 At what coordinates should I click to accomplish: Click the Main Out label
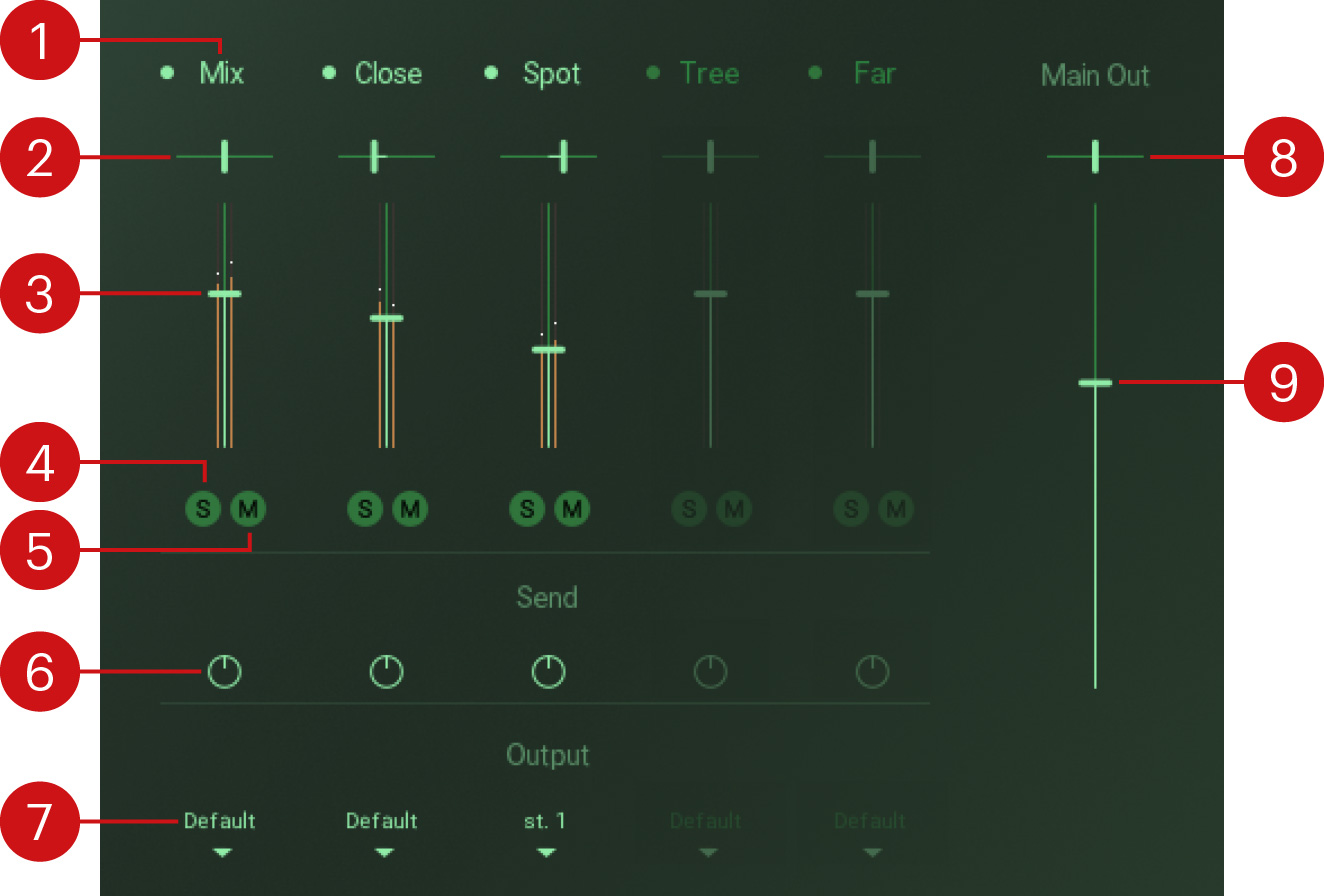point(1096,75)
